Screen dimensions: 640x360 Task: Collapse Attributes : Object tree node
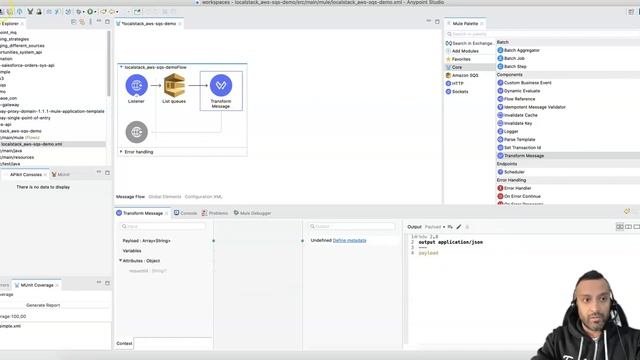120,260
